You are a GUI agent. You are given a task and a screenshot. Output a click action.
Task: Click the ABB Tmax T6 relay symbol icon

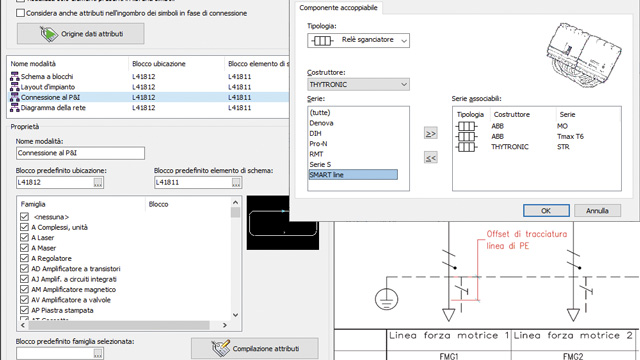pos(467,136)
